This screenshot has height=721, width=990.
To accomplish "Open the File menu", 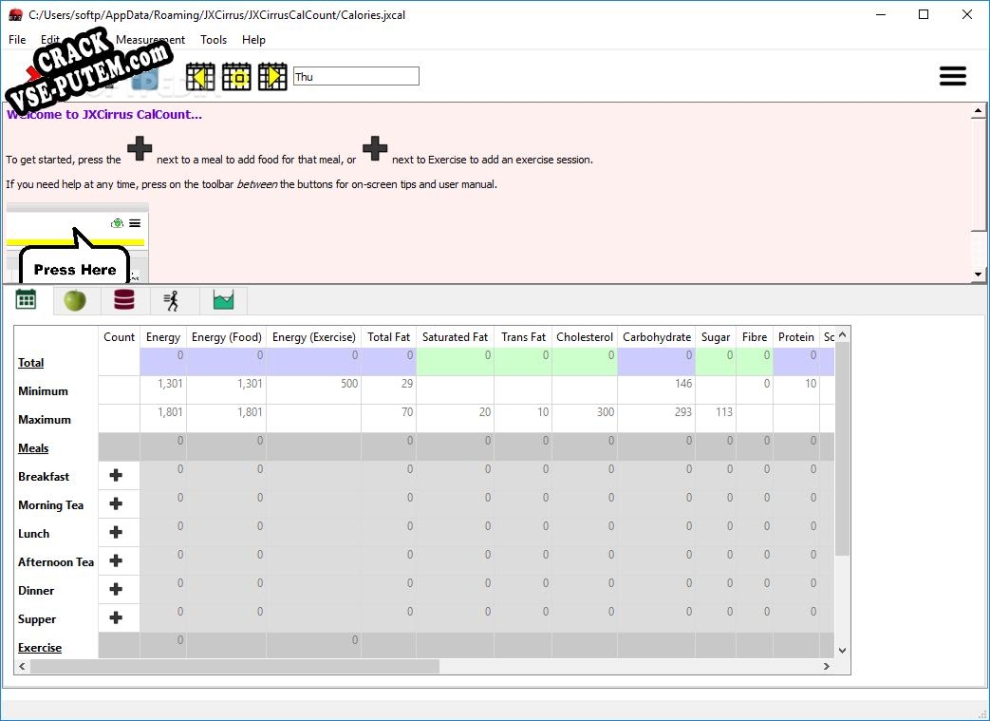I will (17, 40).
